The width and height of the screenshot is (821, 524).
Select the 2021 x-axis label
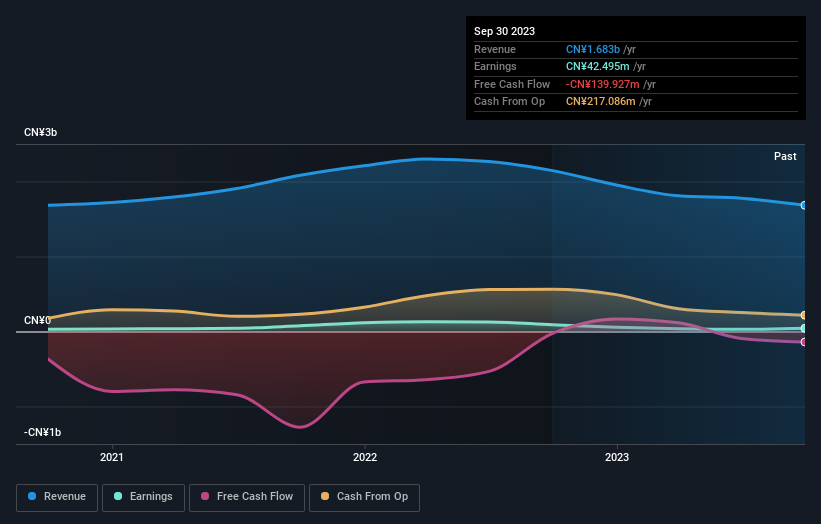coord(112,457)
